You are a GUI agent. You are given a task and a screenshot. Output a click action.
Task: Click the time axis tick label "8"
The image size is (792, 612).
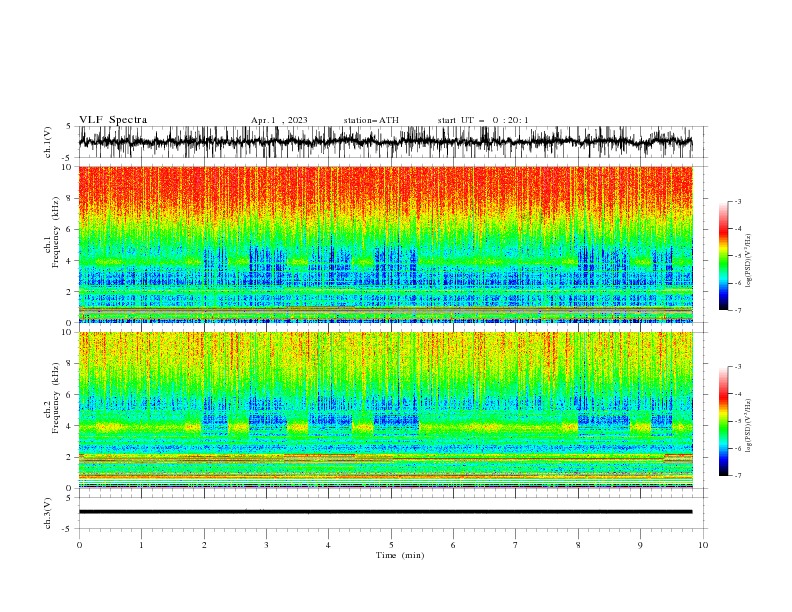[x=578, y=545]
